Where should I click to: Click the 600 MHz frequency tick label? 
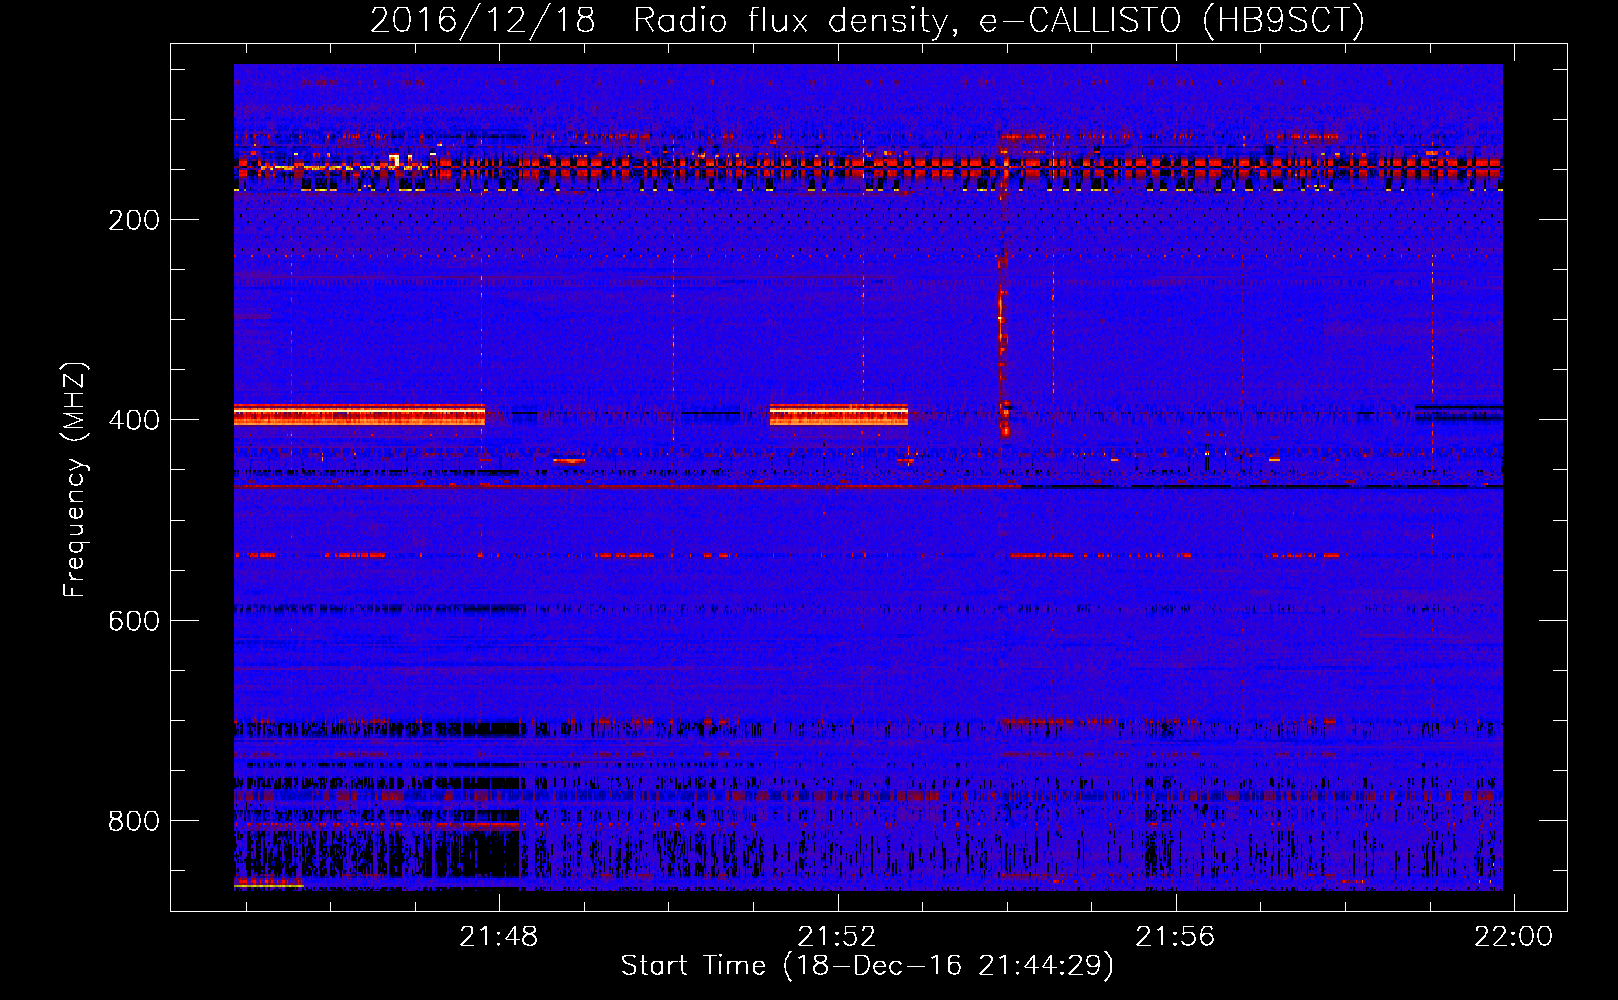pyautogui.click(x=134, y=621)
